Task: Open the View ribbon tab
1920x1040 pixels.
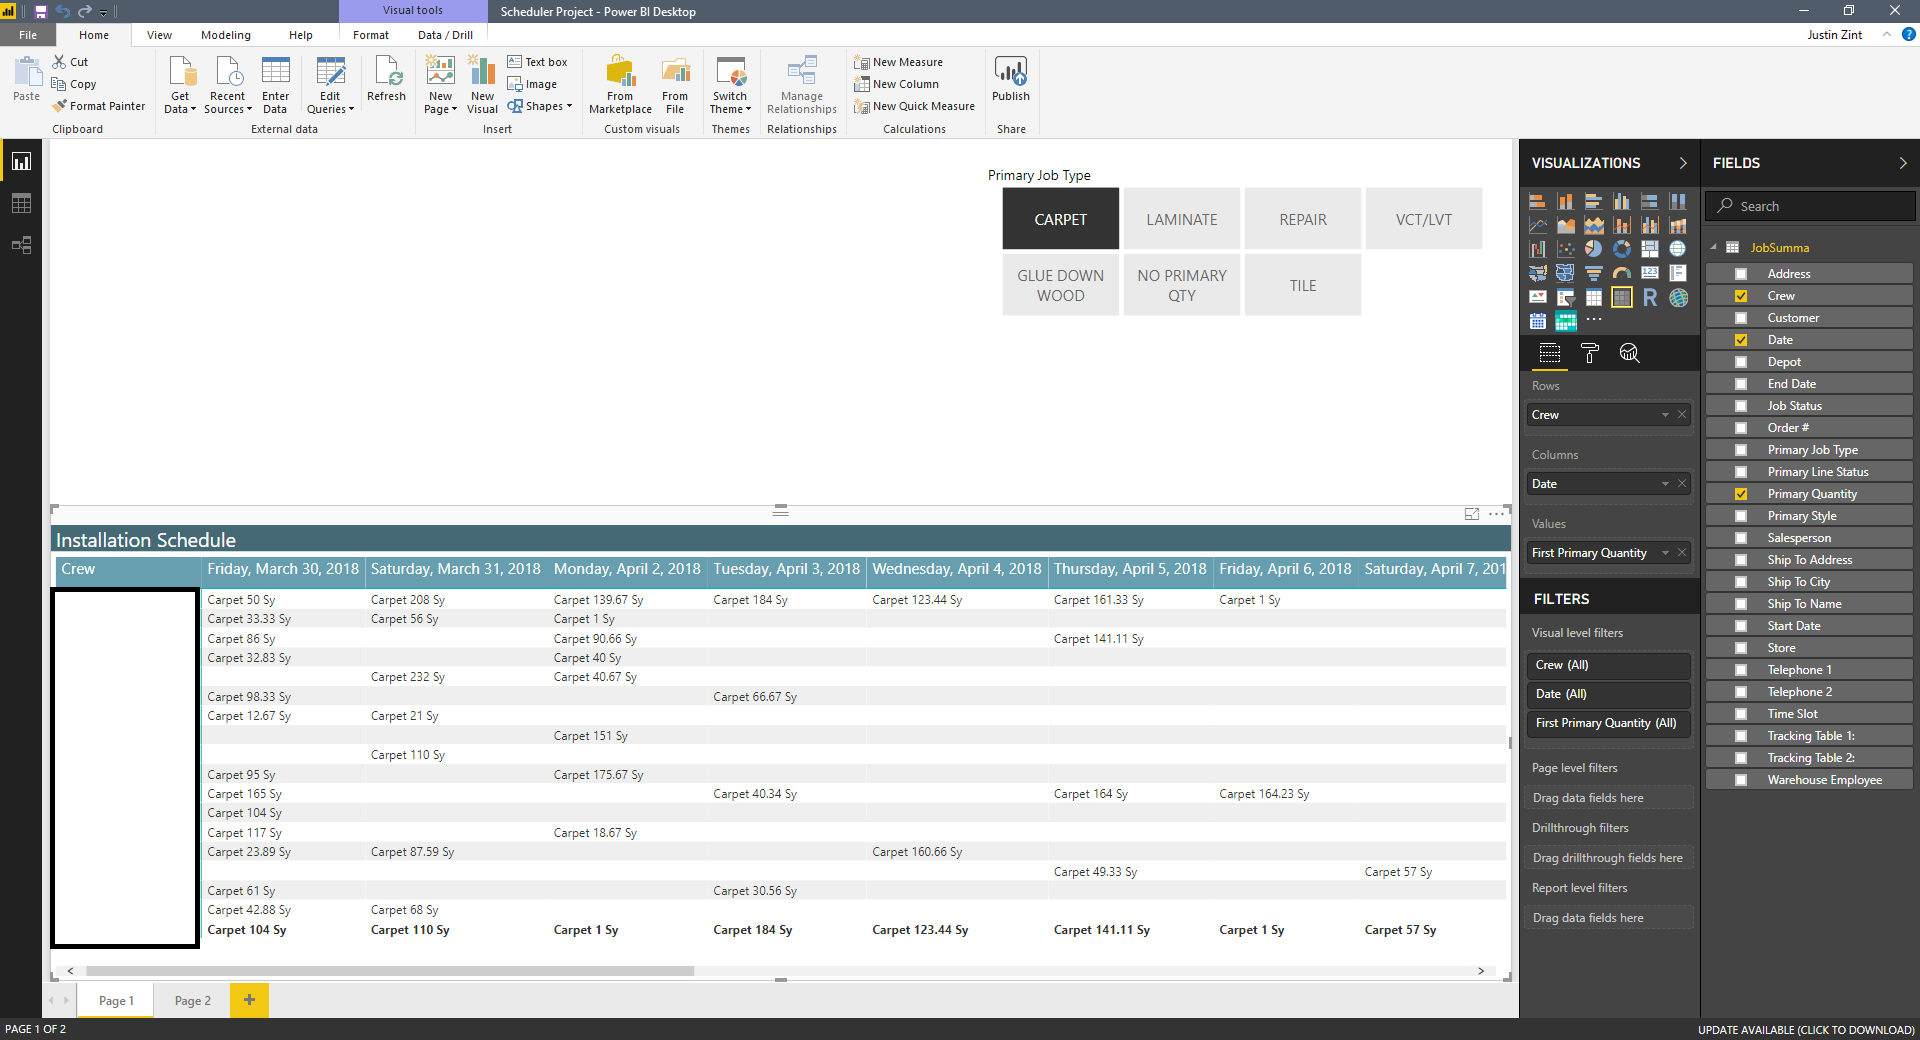Action: point(159,35)
